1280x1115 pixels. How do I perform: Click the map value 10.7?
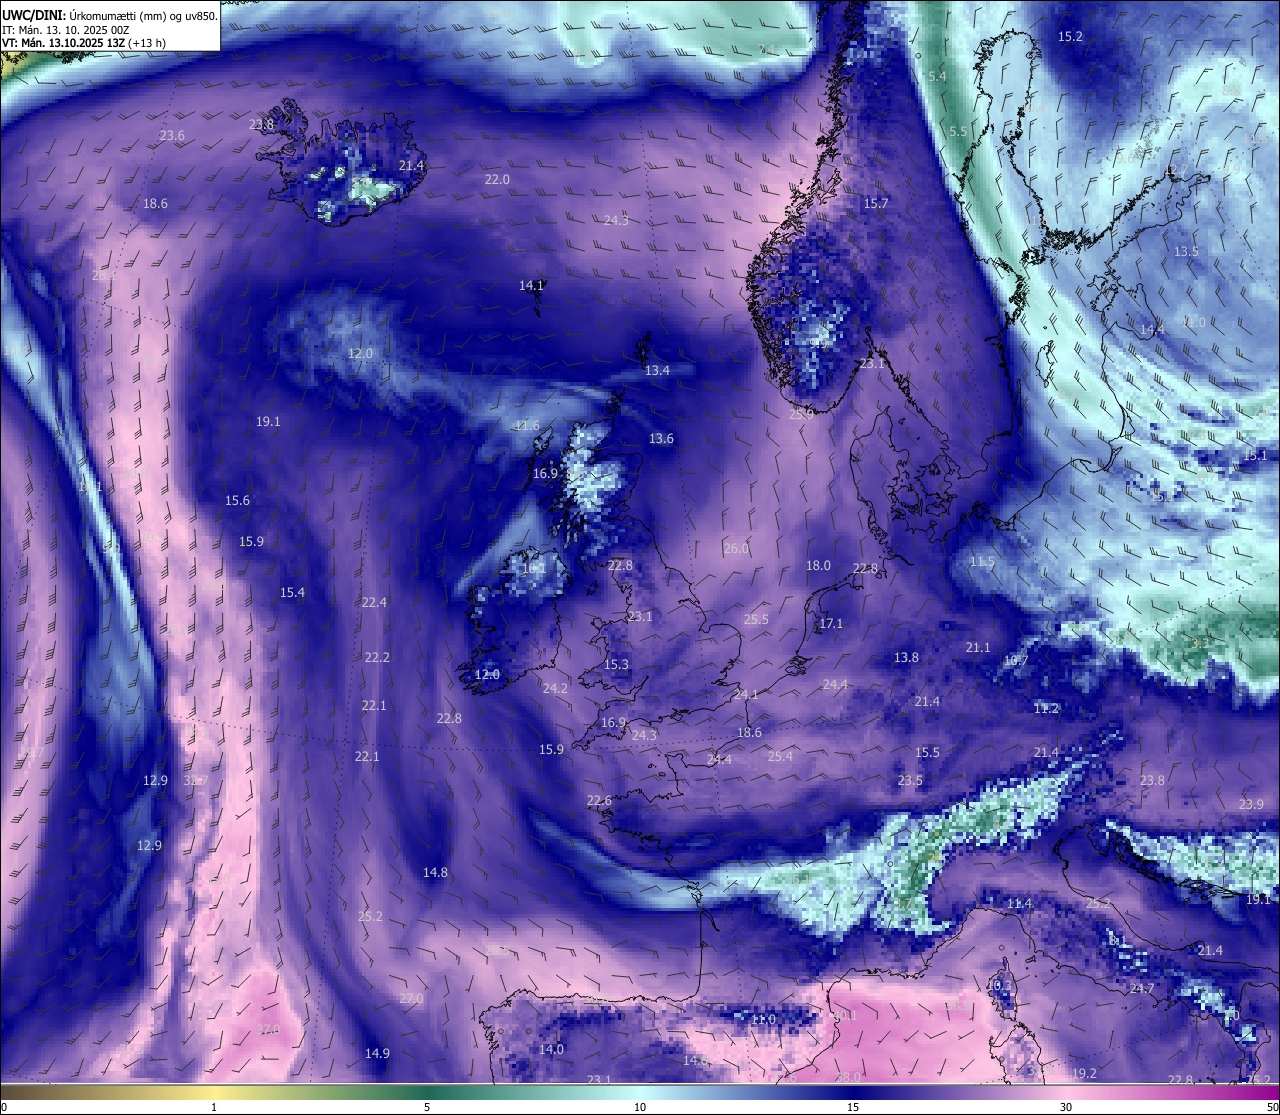[x=1016, y=661]
